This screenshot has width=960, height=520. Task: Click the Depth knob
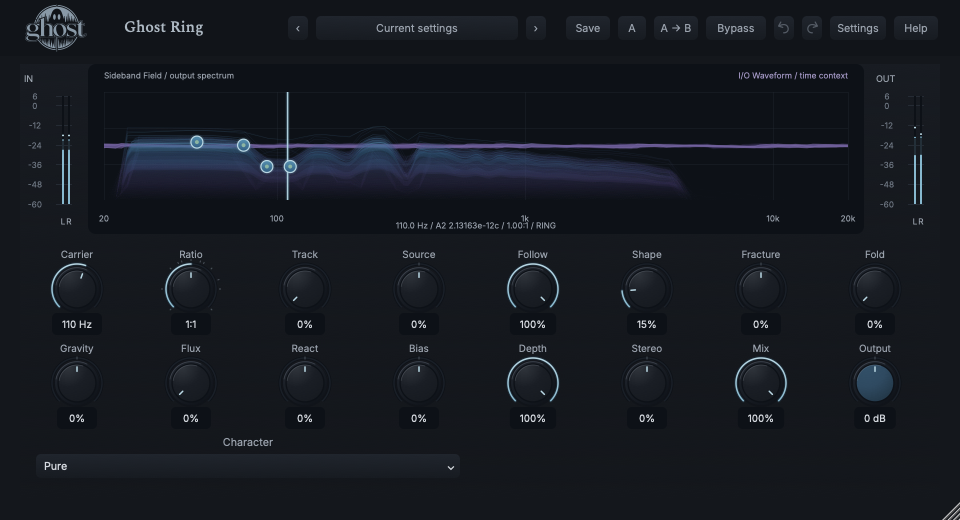pyautogui.click(x=533, y=383)
